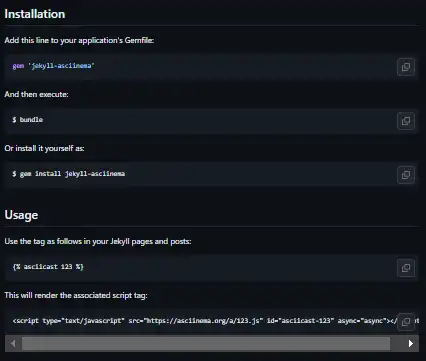This screenshot has width=426, height=361.
Task: Click the '$ bundle' code text
Action: point(28,120)
